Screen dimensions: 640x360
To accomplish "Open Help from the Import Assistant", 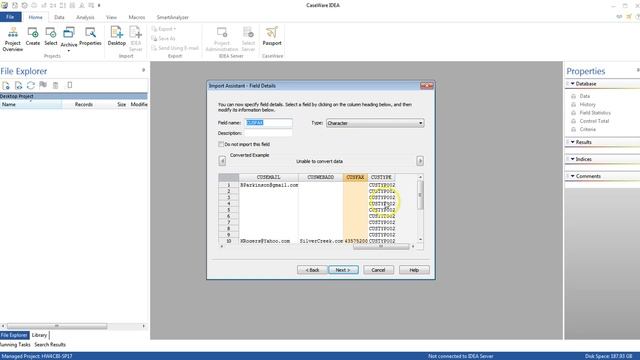I will click(x=414, y=270).
